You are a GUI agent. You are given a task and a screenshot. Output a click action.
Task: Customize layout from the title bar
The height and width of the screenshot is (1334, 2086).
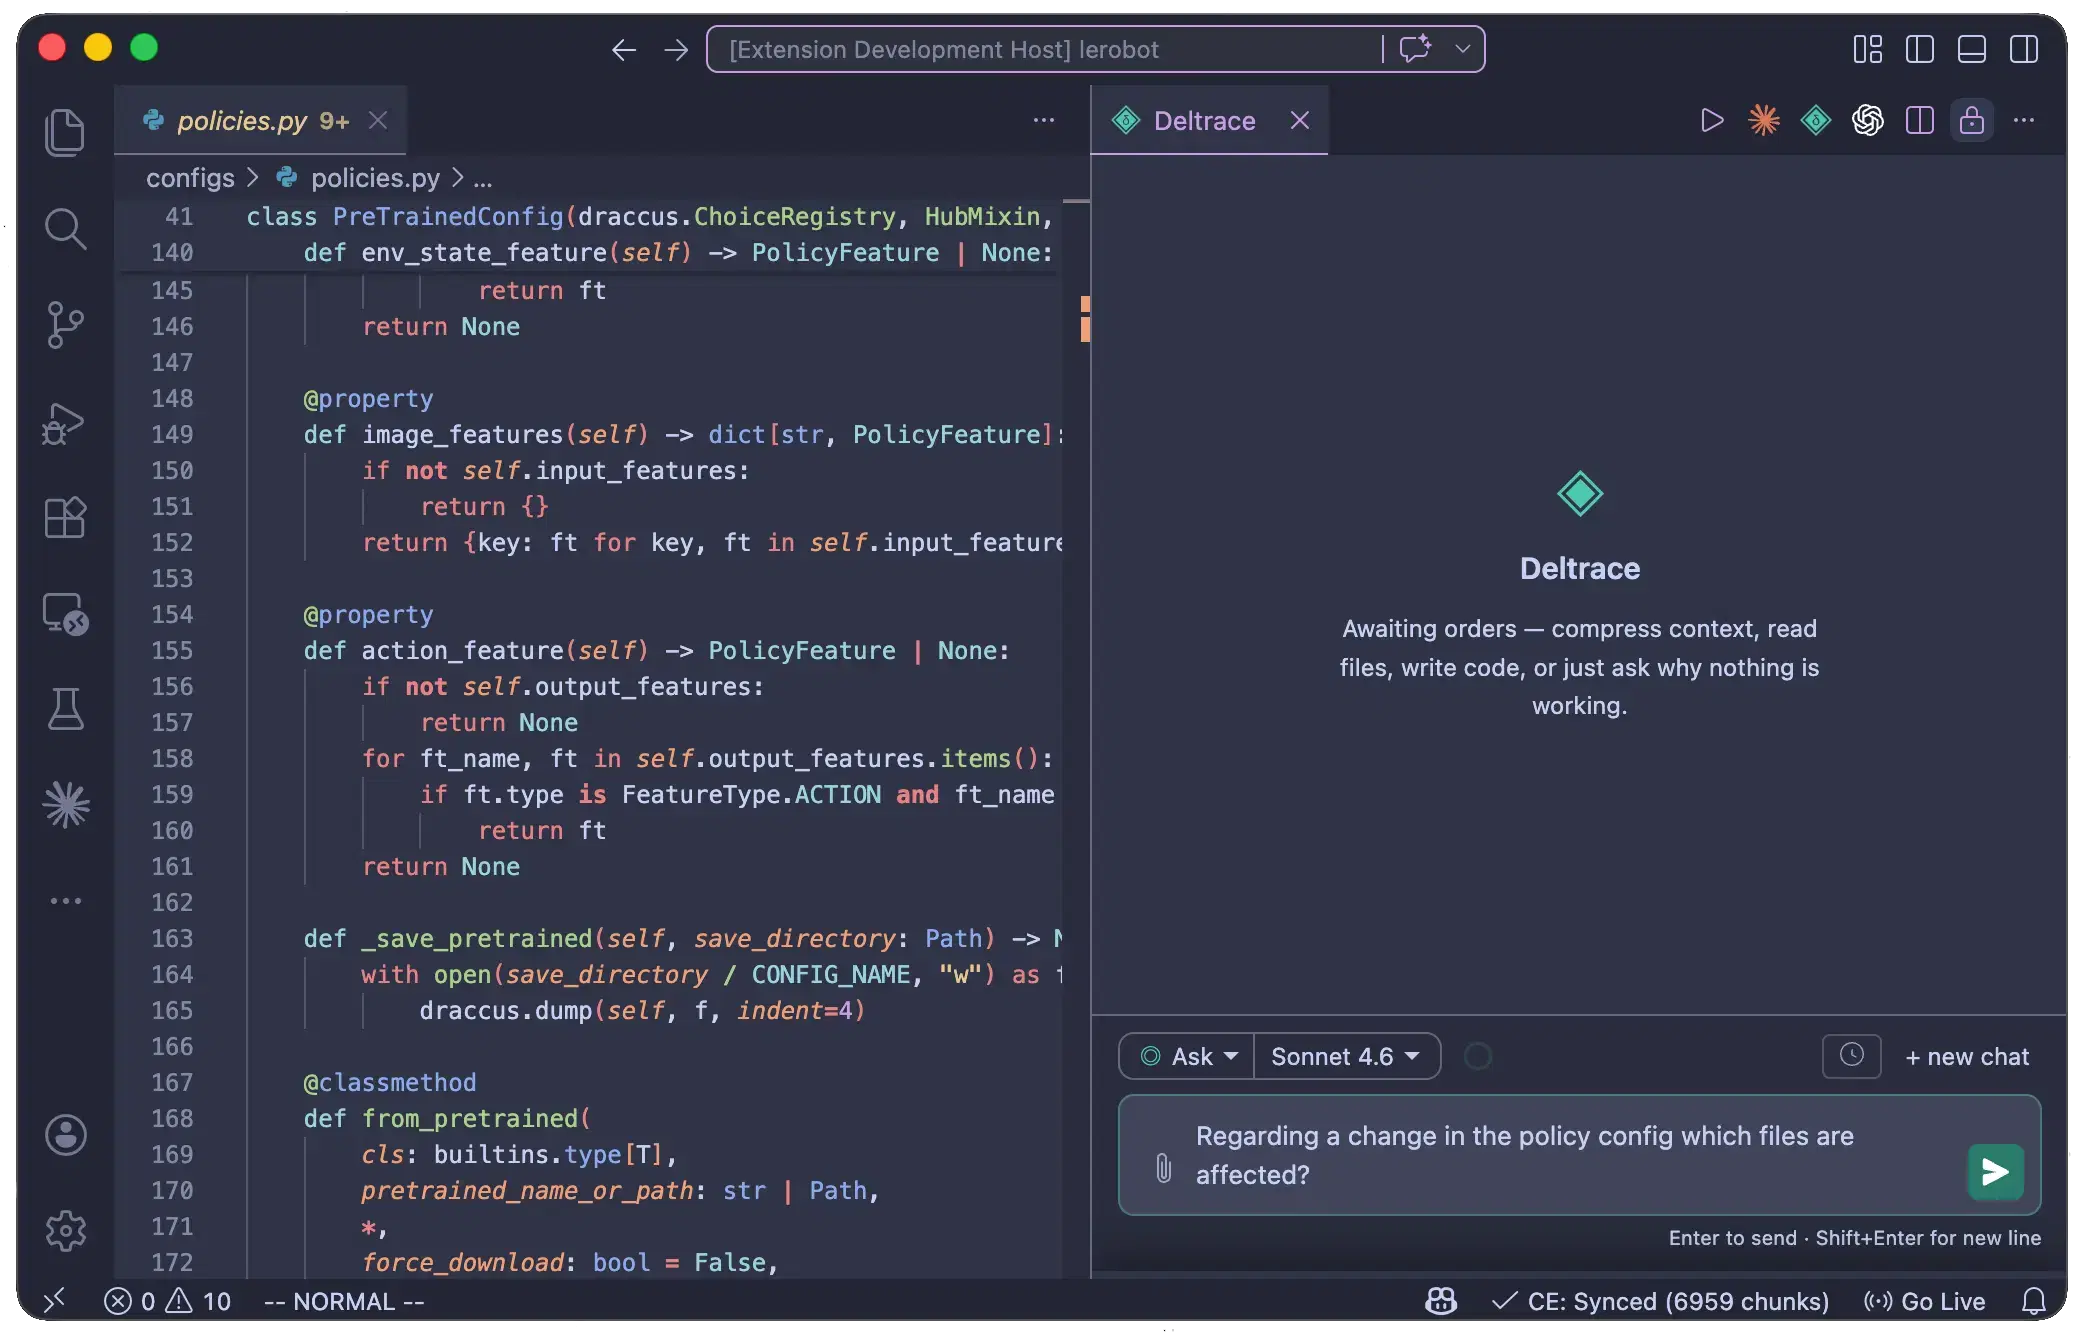(1867, 49)
